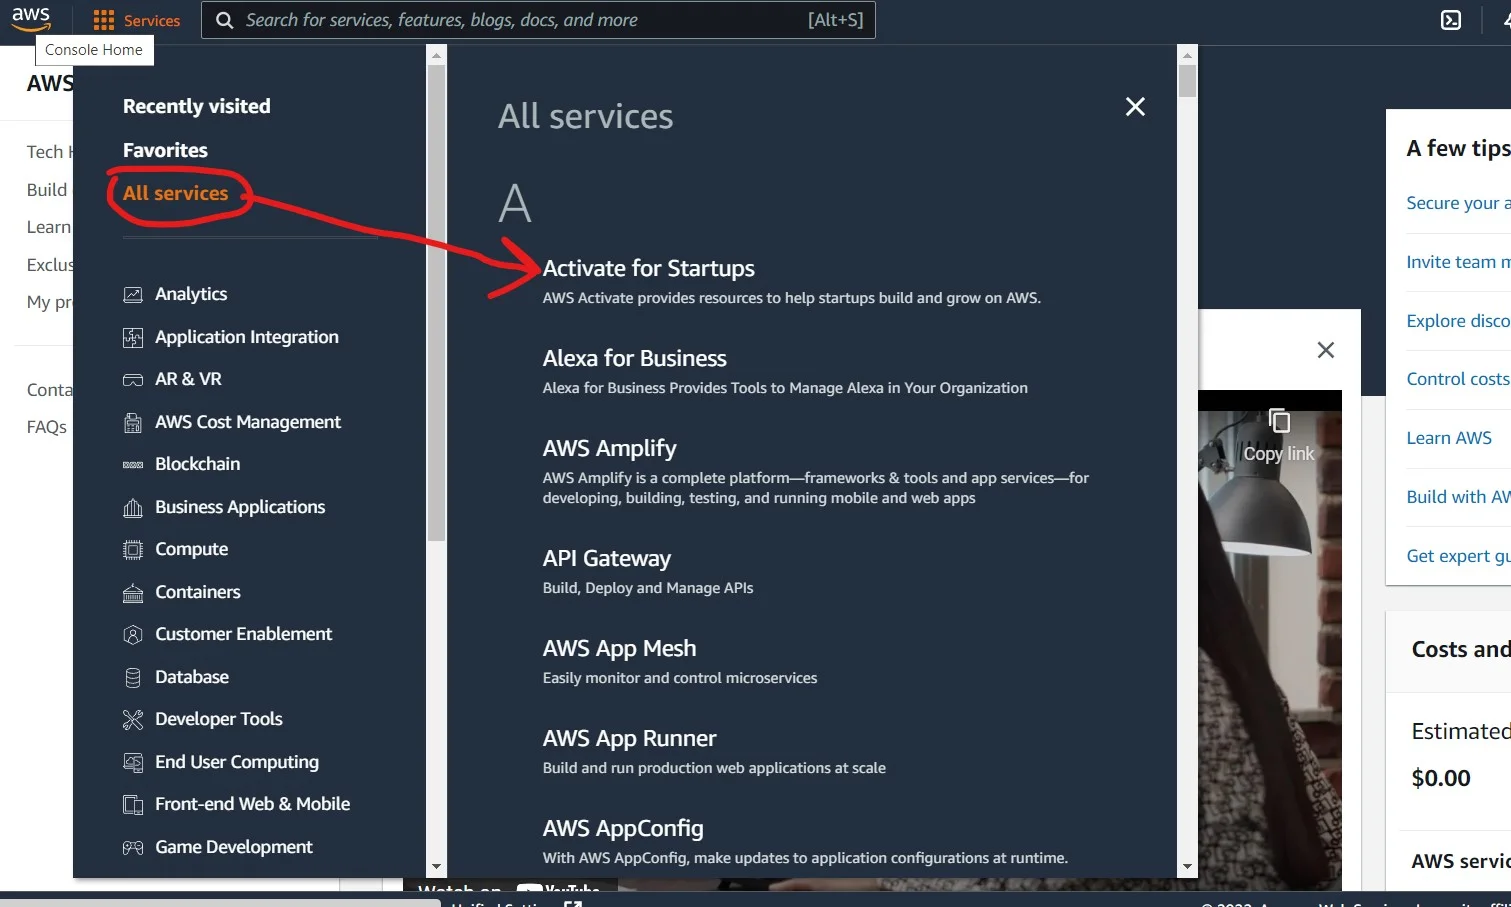Click the AWS Cost Management icon
Image resolution: width=1511 pixels, height=907 pixels.
pos(133,422)
